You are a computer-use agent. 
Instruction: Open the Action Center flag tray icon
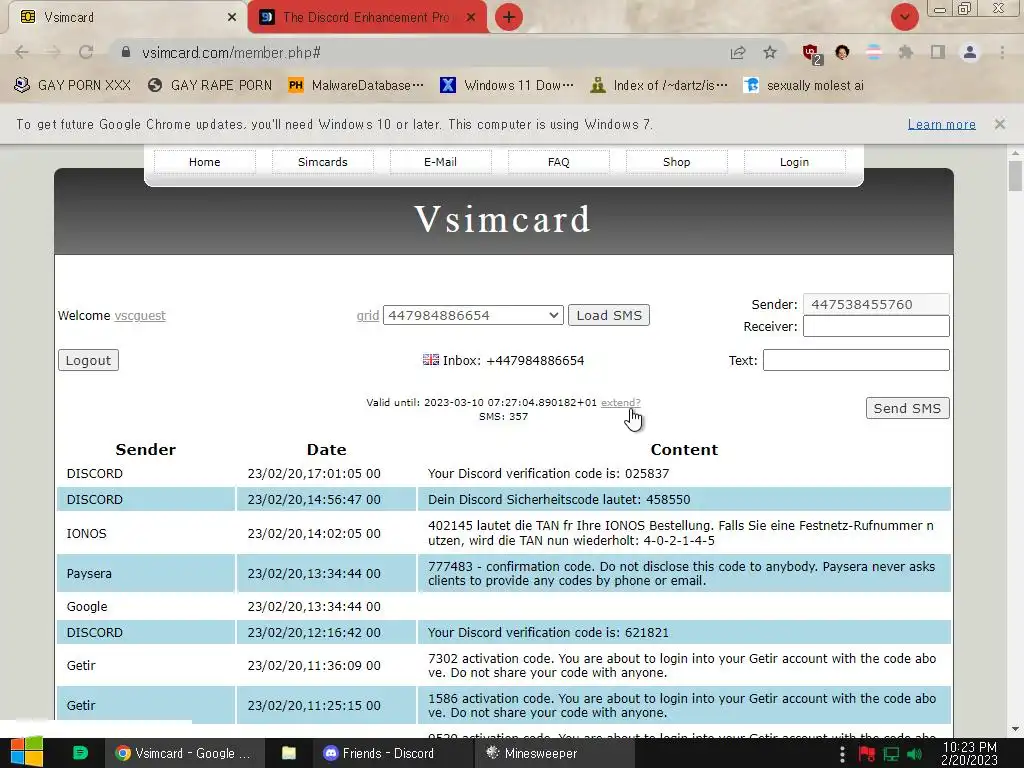(x=867, y=754)
